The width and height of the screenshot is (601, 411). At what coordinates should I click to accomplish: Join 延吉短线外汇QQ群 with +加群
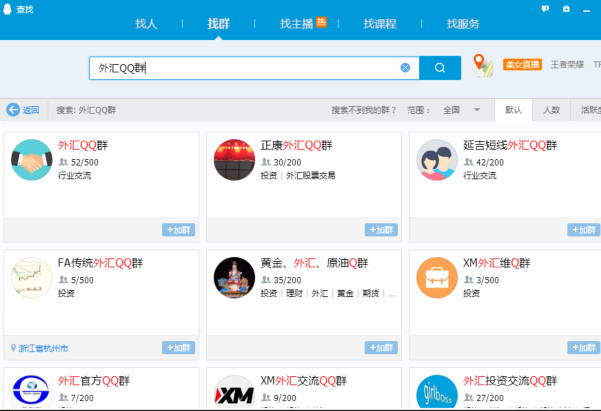click(x=584, y=230)
